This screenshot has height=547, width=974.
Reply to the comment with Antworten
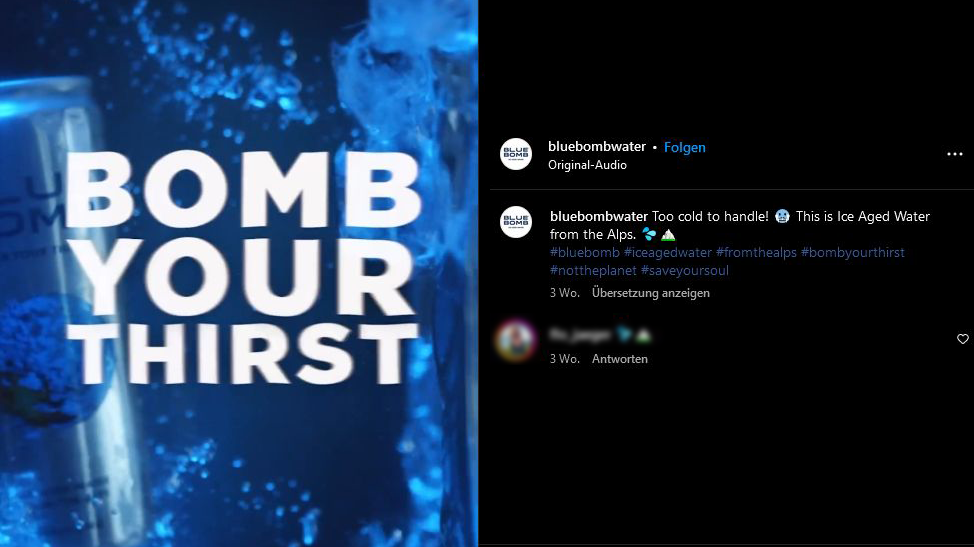pyautogui.click(x=619, y=359)
